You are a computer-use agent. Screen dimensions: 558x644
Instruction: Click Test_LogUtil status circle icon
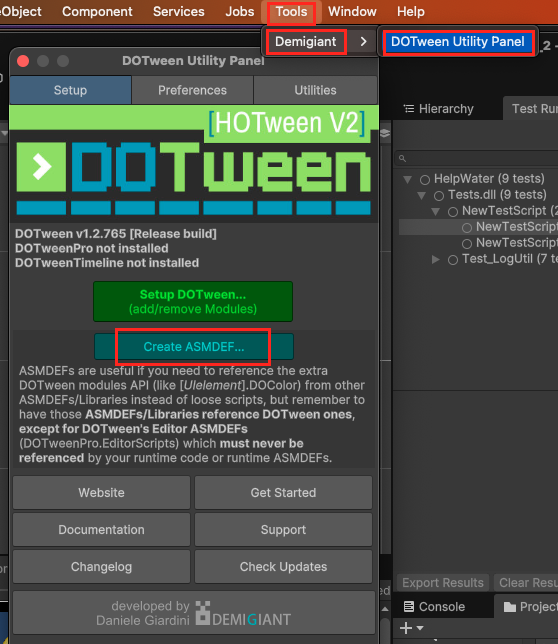pos(453,260)
